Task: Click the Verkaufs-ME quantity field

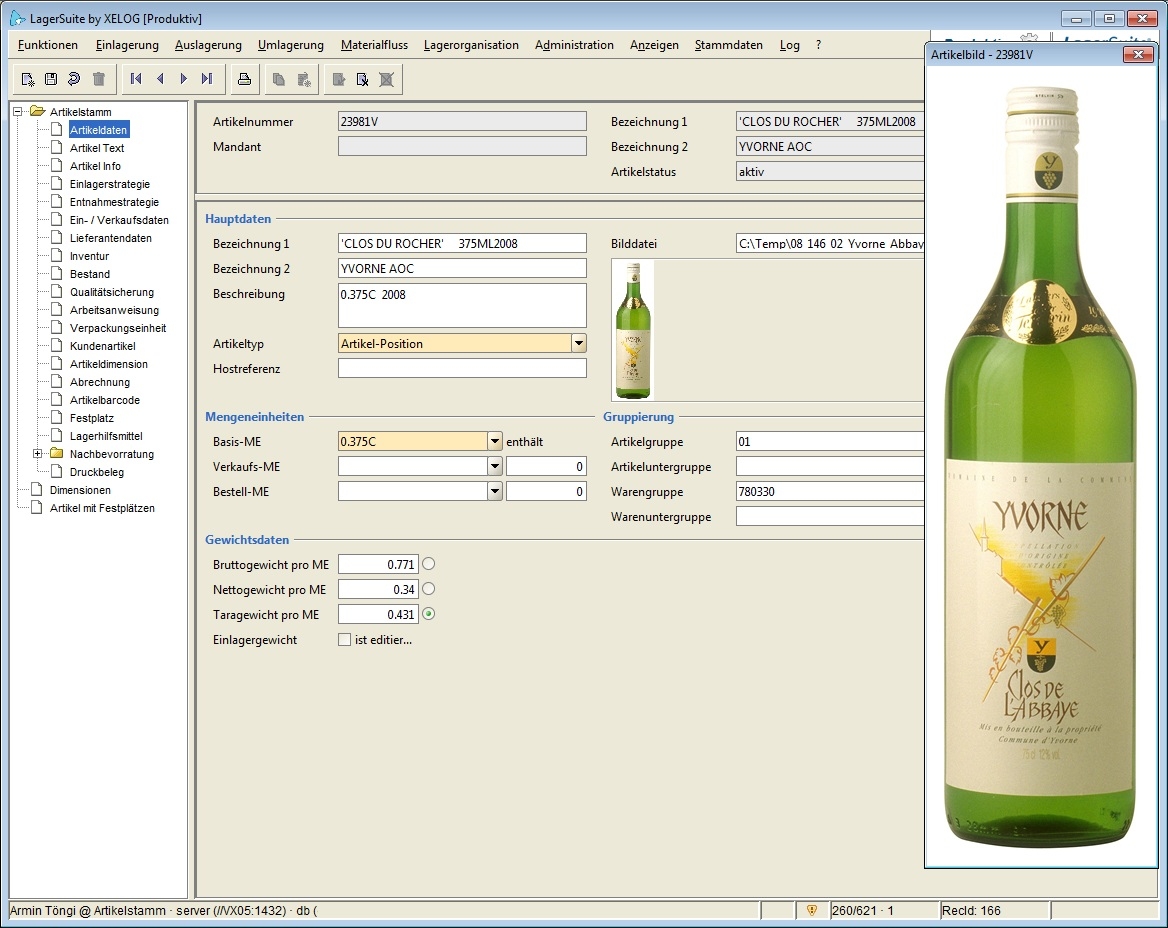Action: (x=546, y=467)
